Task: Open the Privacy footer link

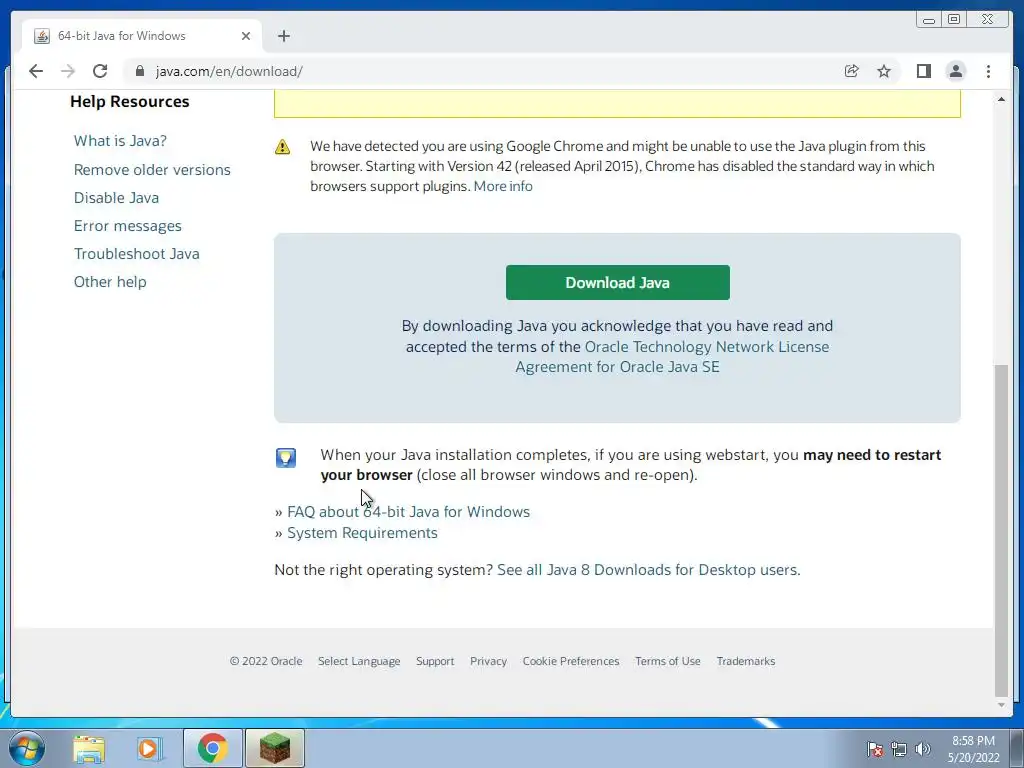Action: click(x=488, y=661)
